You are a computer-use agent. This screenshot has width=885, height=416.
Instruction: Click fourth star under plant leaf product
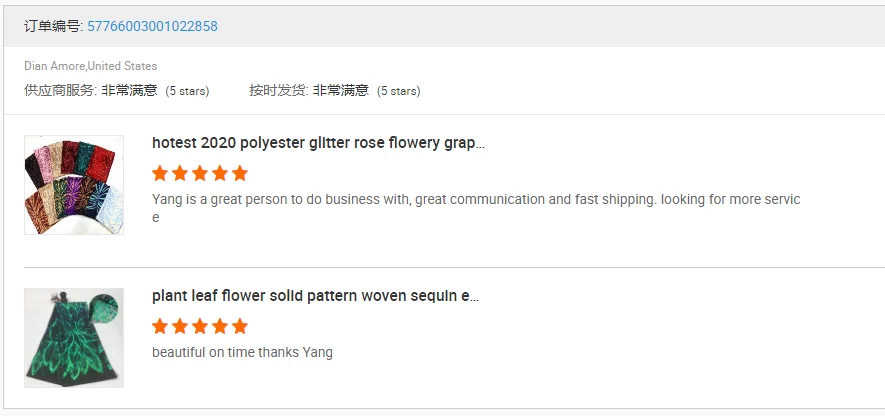(220, 326)
